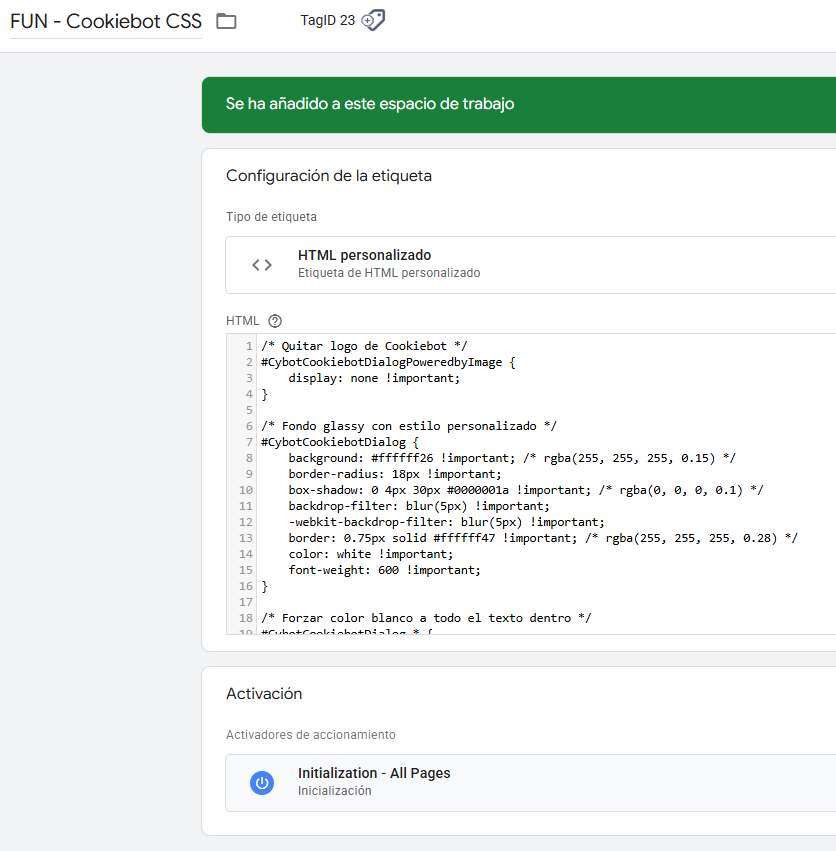Click the line starting 'background: #ffffff26'

point(511,458)
